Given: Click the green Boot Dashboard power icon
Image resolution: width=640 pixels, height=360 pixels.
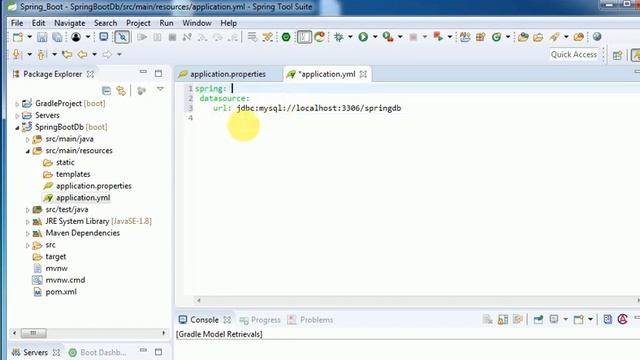Looking at the screenshot, I should [286, 37].
